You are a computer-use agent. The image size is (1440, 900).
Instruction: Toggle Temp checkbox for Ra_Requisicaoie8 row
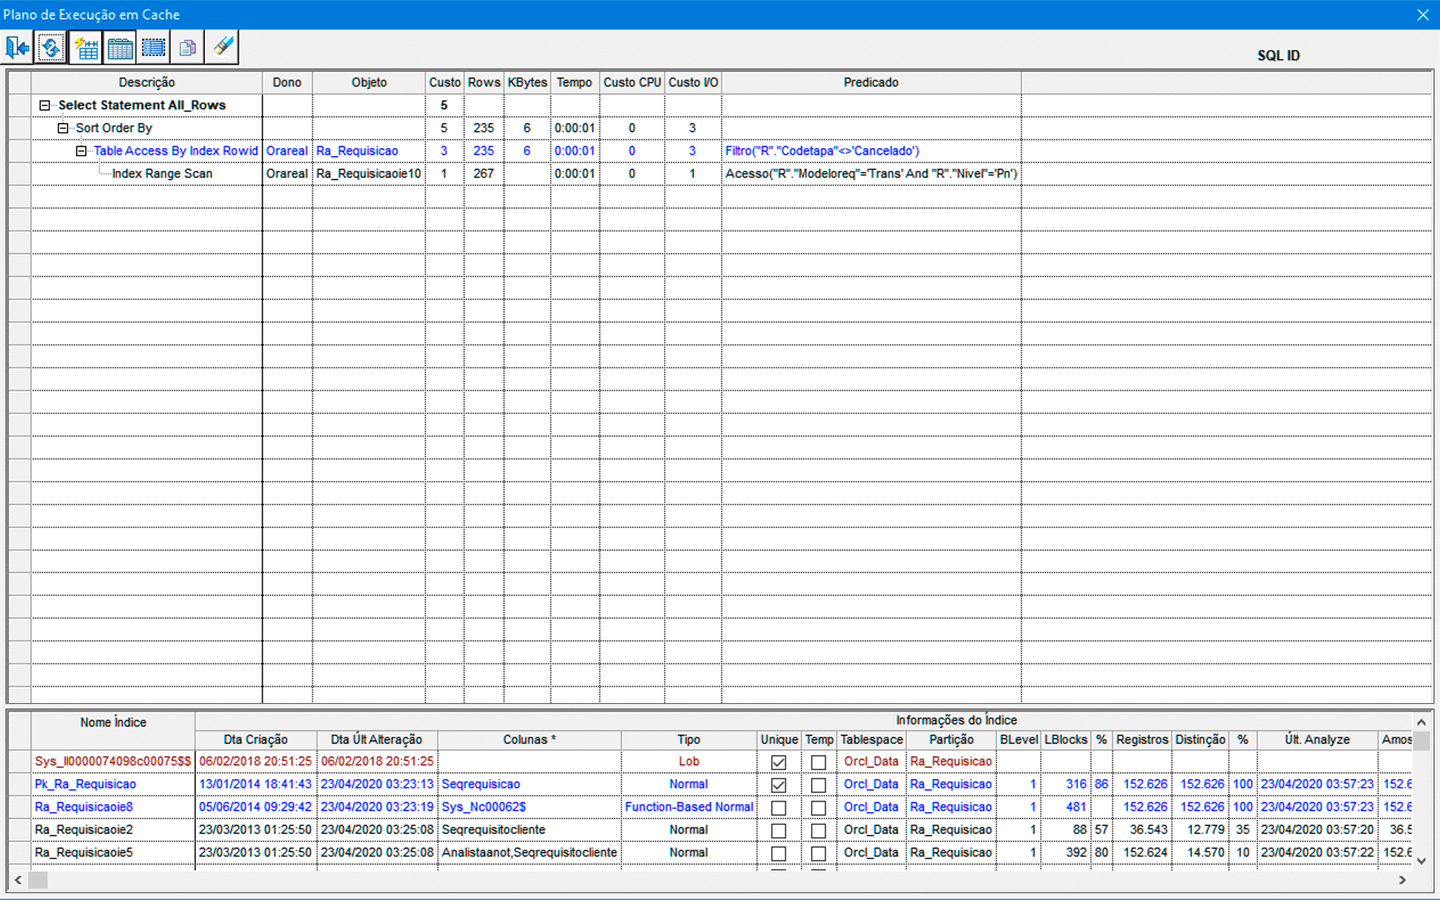(818, 808)
